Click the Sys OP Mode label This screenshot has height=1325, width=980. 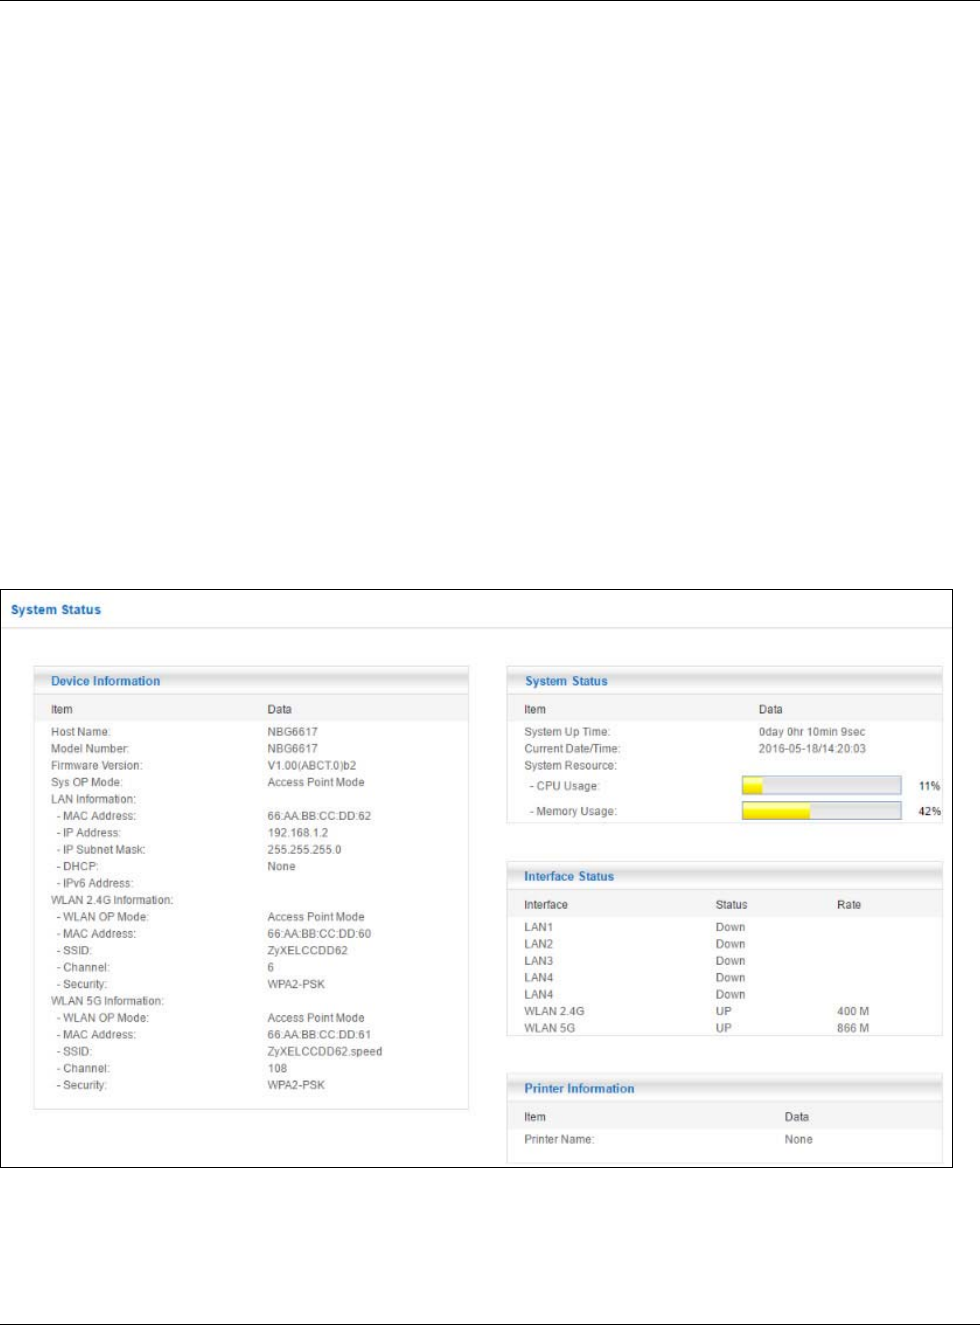coord(86,782)
